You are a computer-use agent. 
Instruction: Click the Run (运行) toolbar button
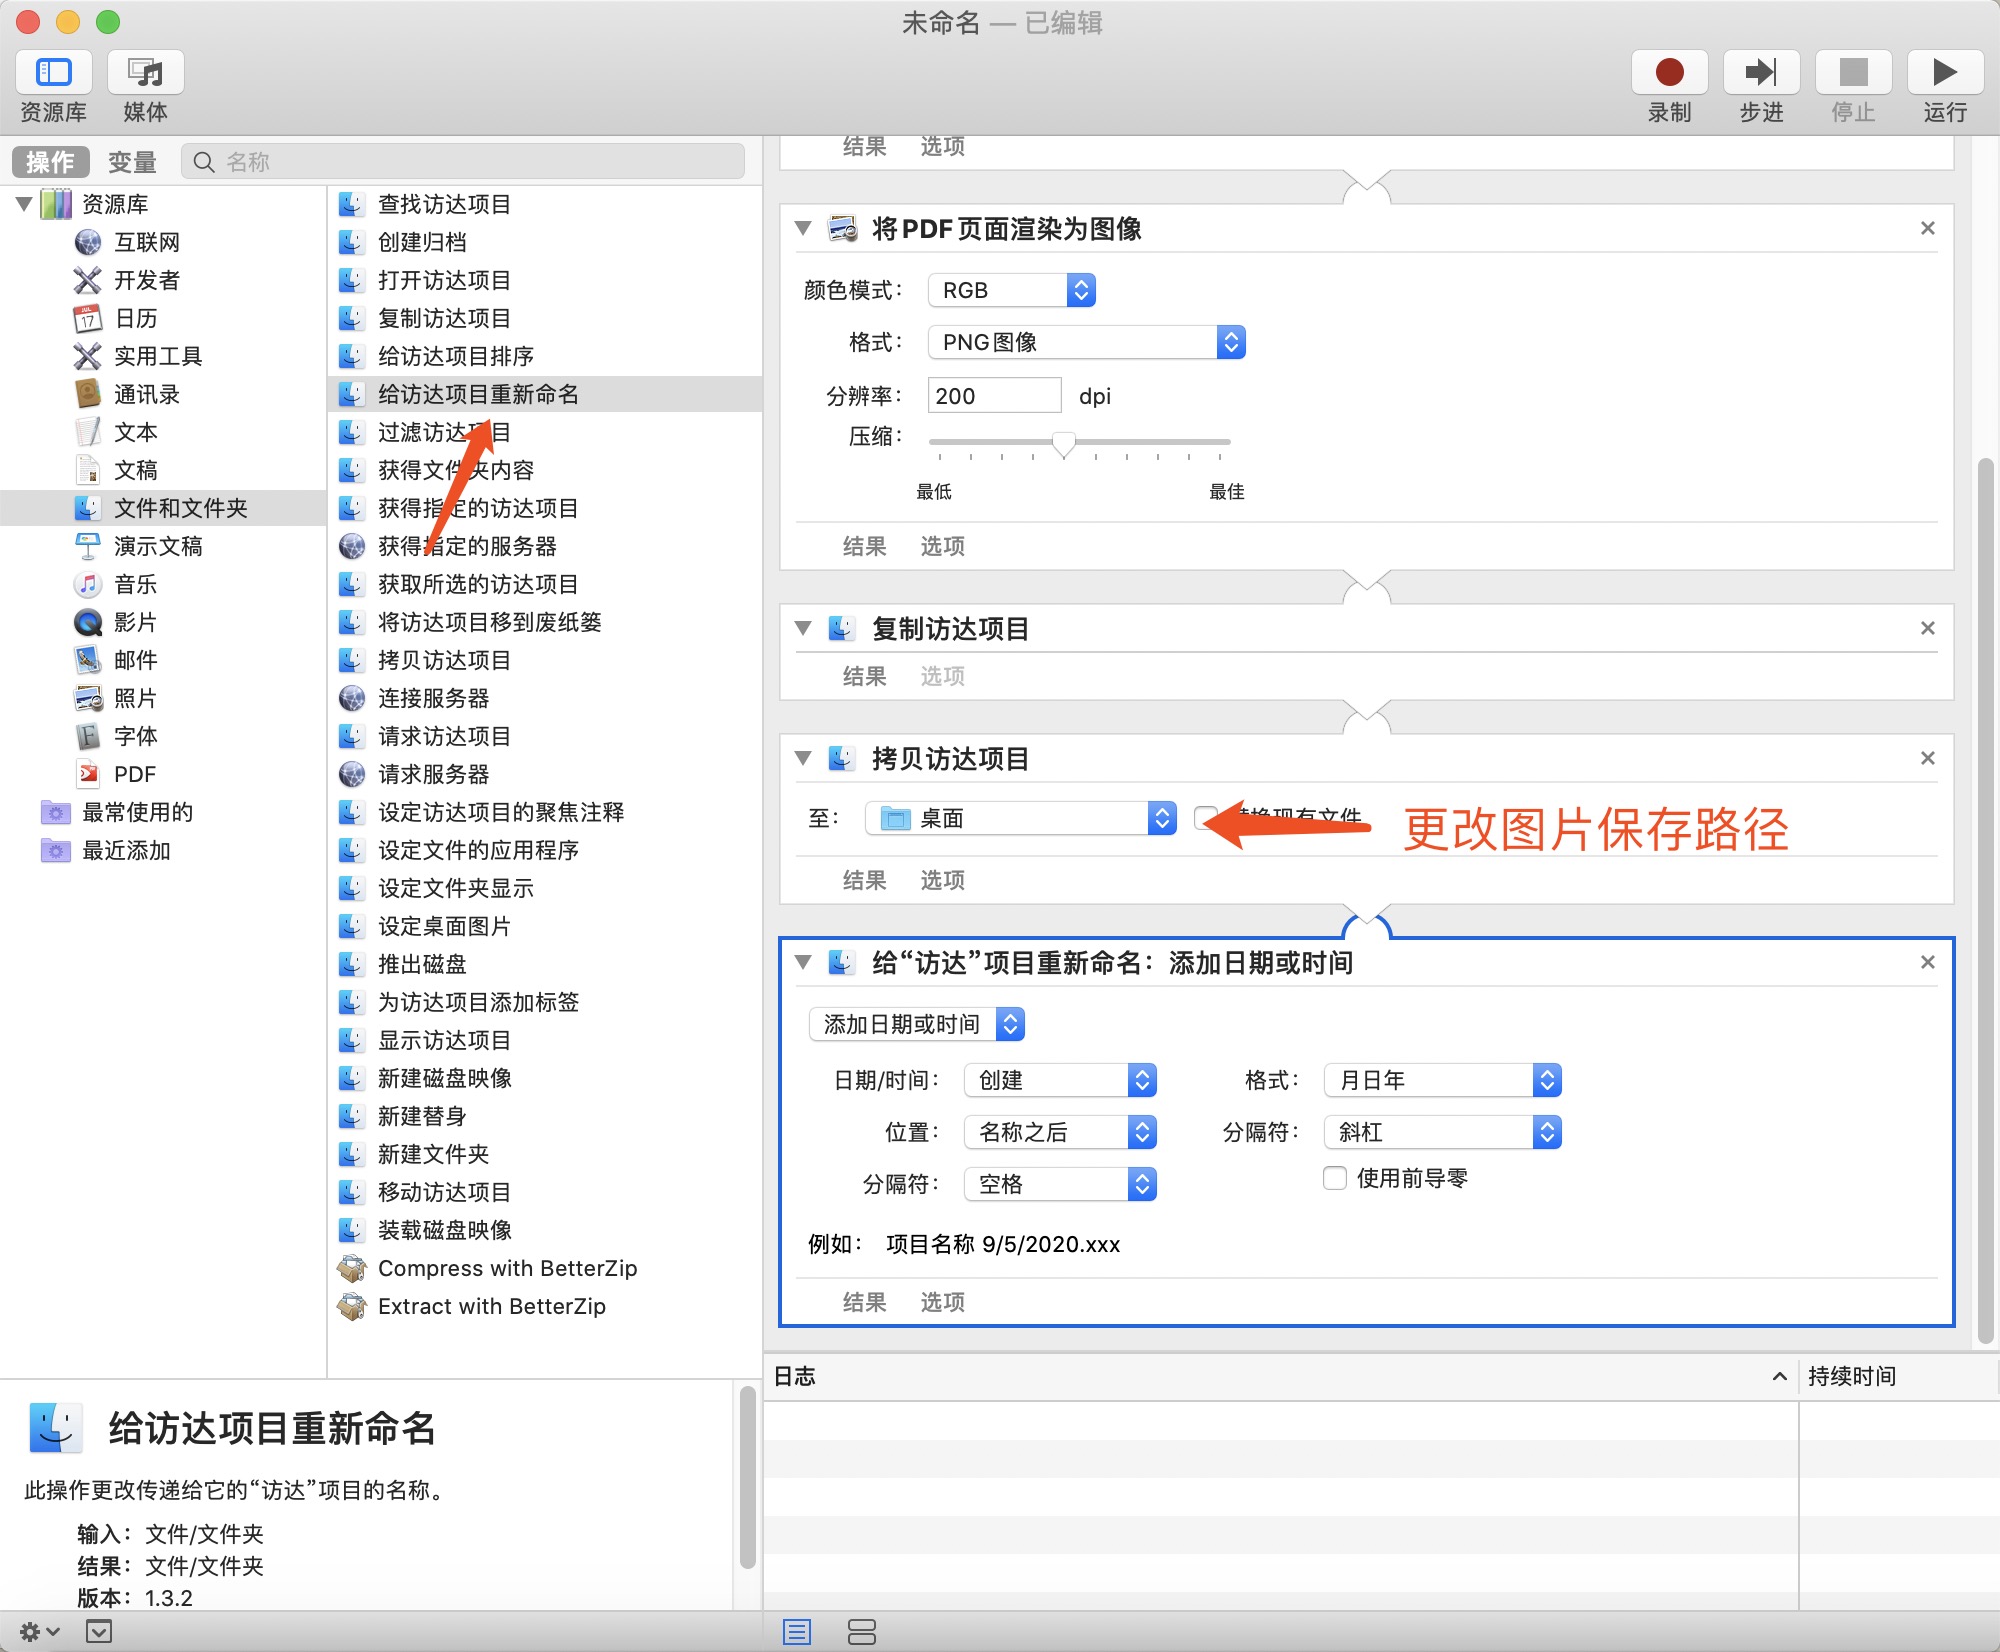coord(1945,73)
